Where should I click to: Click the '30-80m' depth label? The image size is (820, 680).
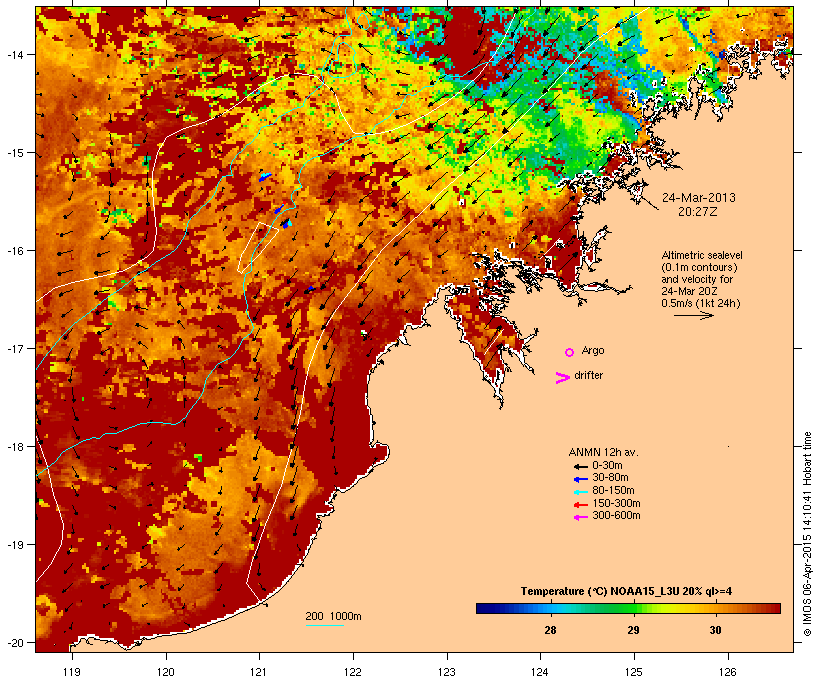coord(610,478)
